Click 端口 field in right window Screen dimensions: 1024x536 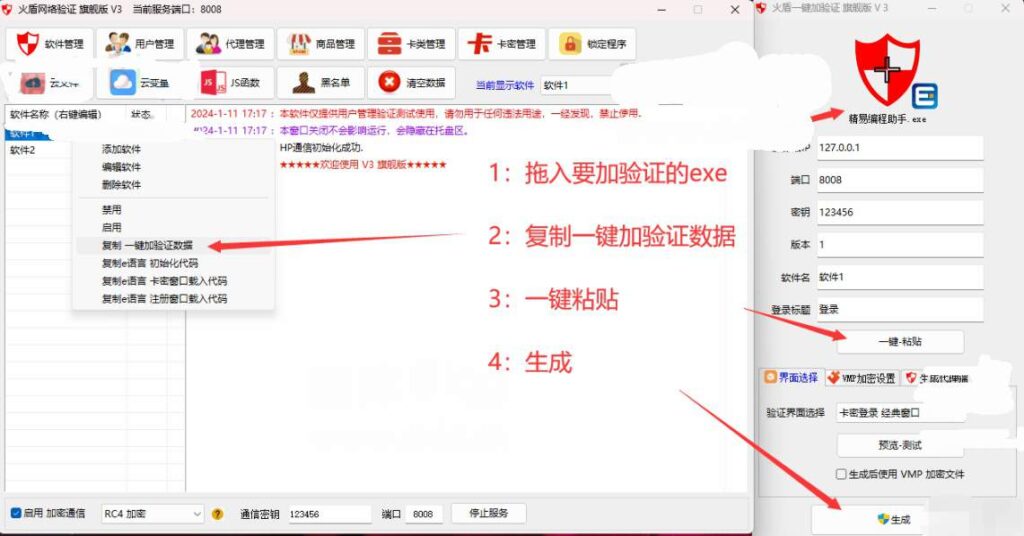(x=900, y=180)
